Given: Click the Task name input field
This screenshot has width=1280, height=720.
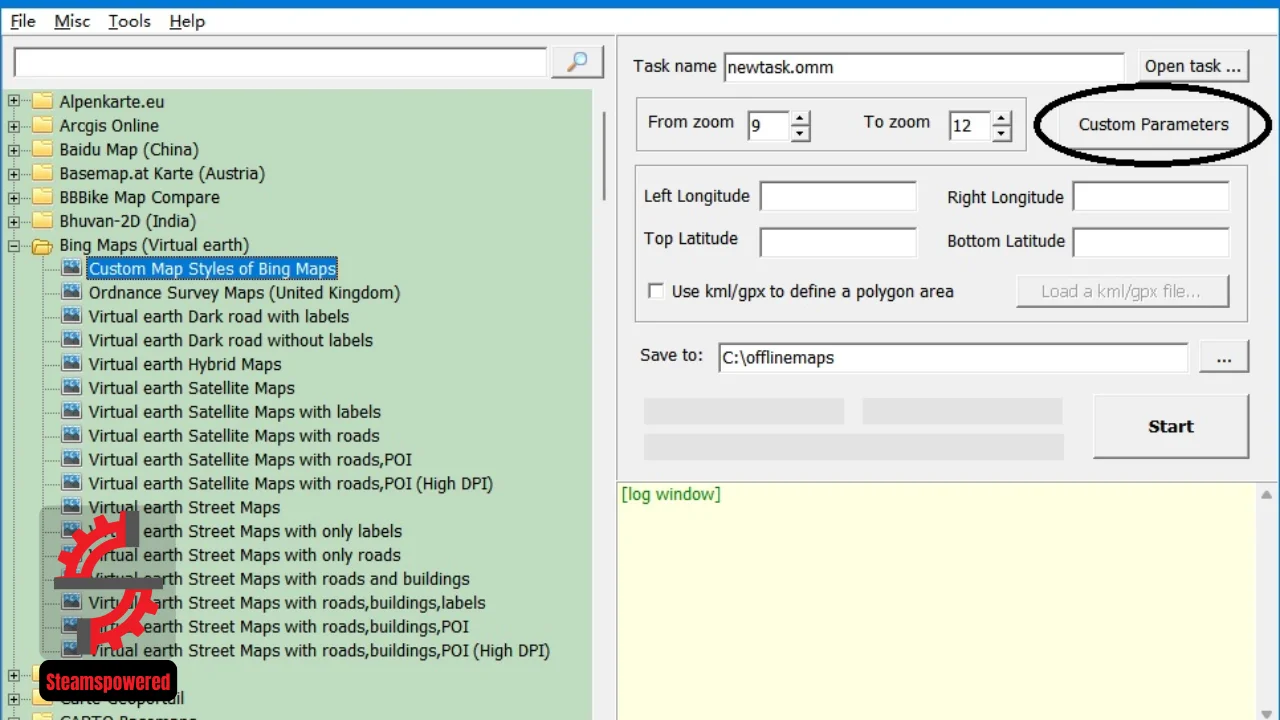Looking at the screenshot, I should click(x=924, y=67).
